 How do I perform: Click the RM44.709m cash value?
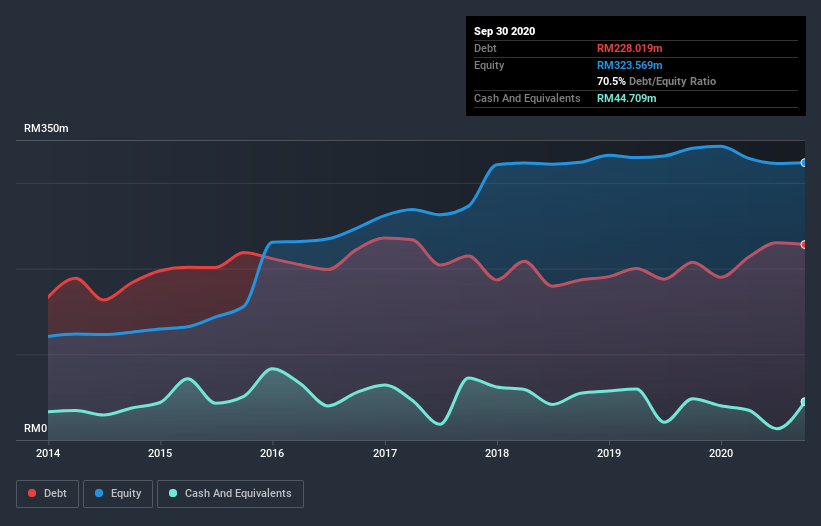(626, 98)
